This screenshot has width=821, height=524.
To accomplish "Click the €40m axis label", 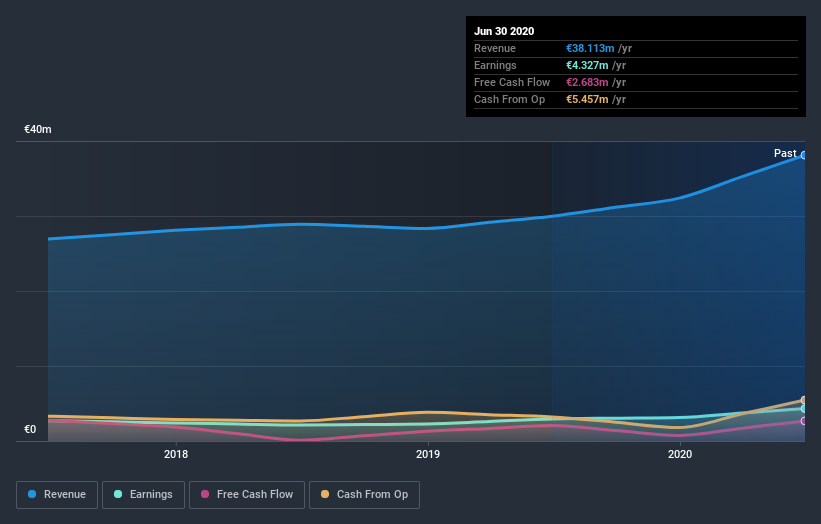I will (x=38, y=129).
